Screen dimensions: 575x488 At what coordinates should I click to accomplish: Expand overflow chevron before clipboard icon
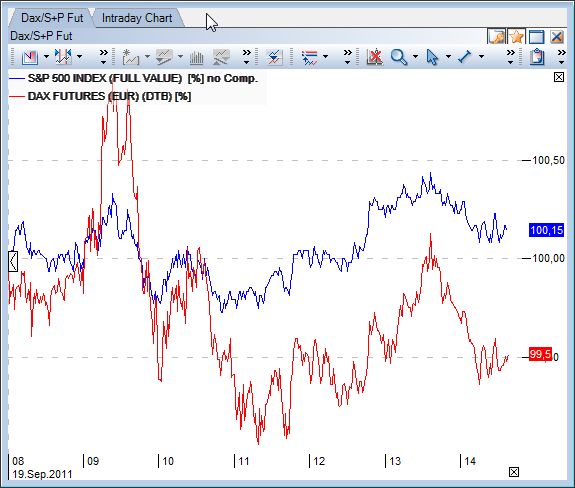tap(510, 57)
